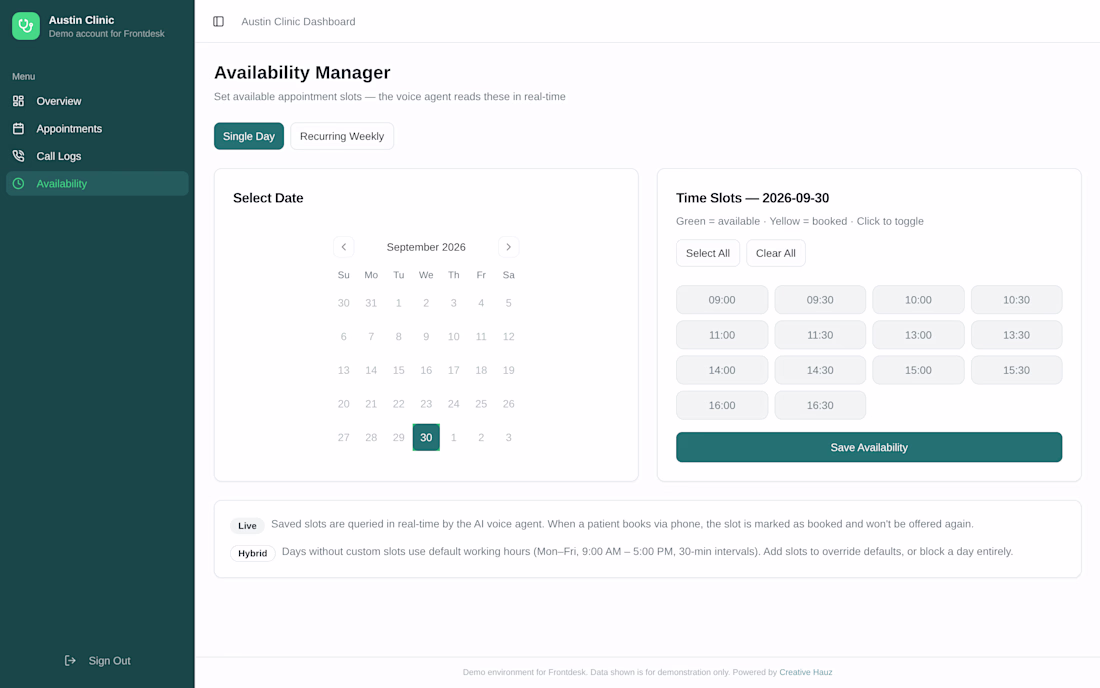Click the Appointments calendar icon
The height and width of the screenshot is (688, 1100).
pyautogui.click(x=18, y=128)
